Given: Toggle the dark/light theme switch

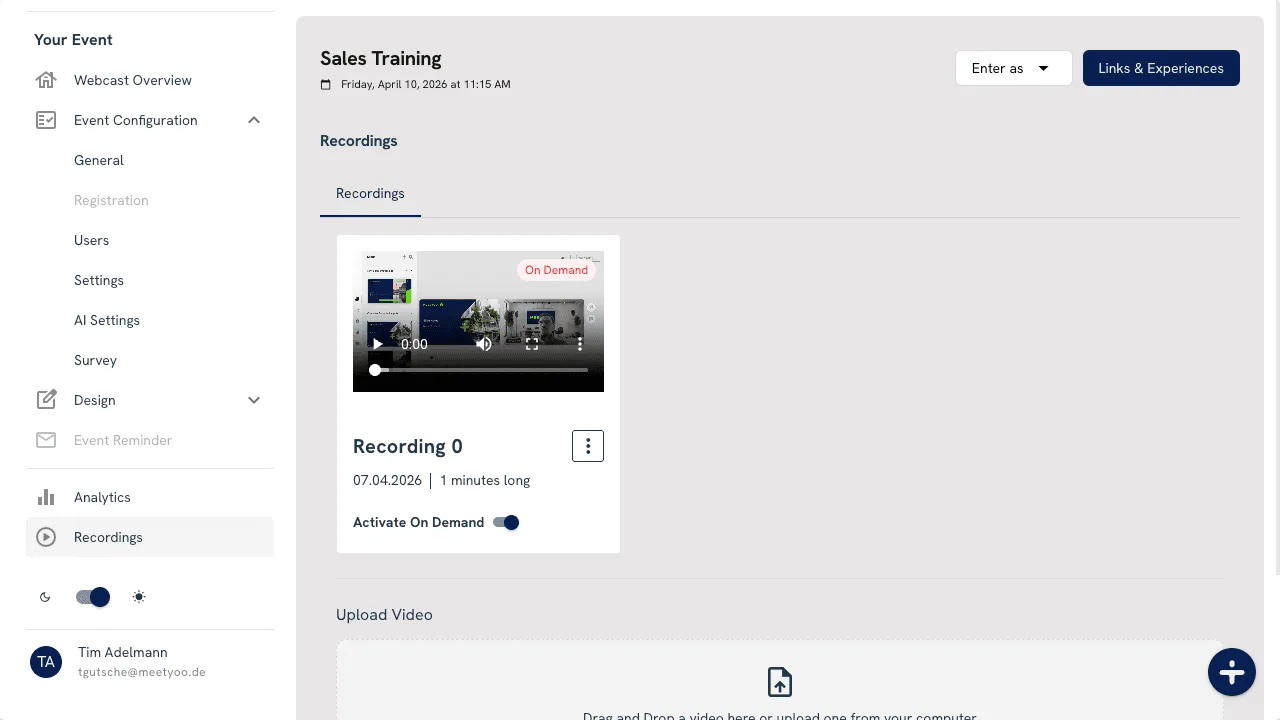Looking at the screenshot, I should coord(93,597).
